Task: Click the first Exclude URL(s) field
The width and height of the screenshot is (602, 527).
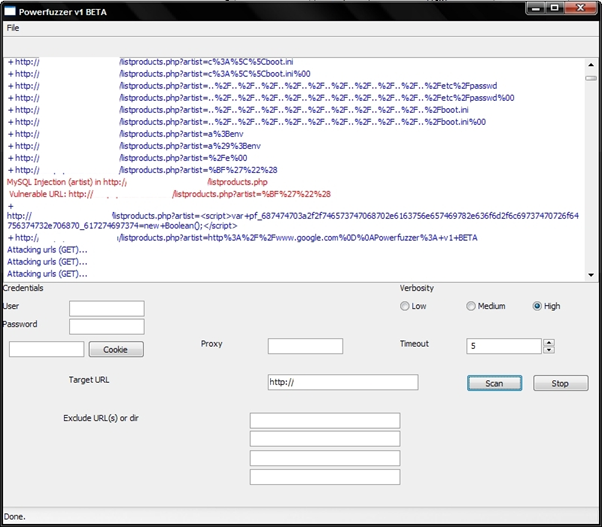Action: 324,420
